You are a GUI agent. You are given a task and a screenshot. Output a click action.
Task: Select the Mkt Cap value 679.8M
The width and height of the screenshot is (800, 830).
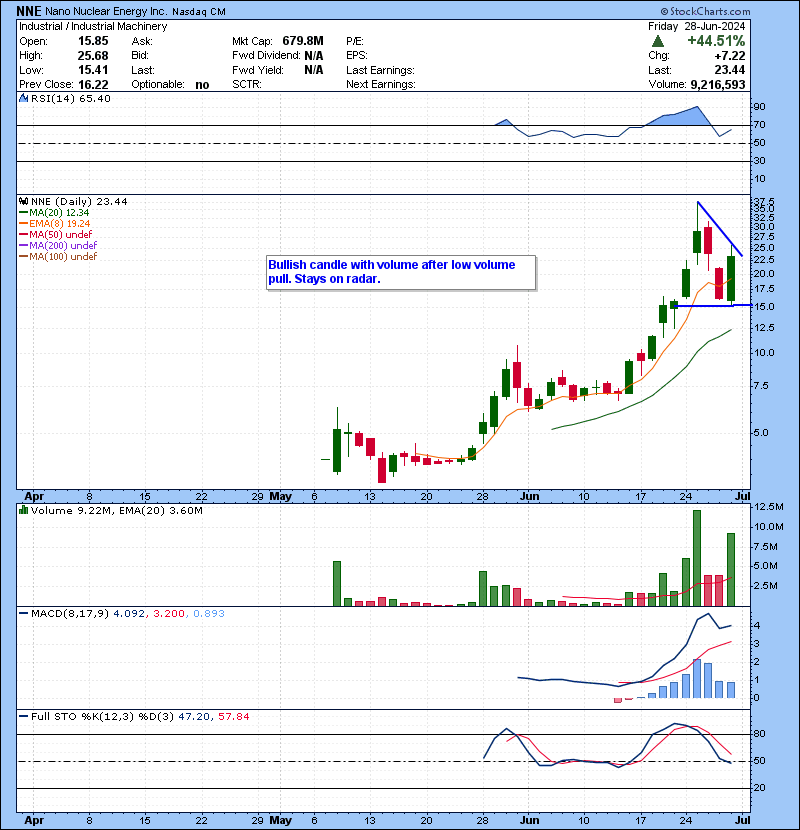point(303,41)
